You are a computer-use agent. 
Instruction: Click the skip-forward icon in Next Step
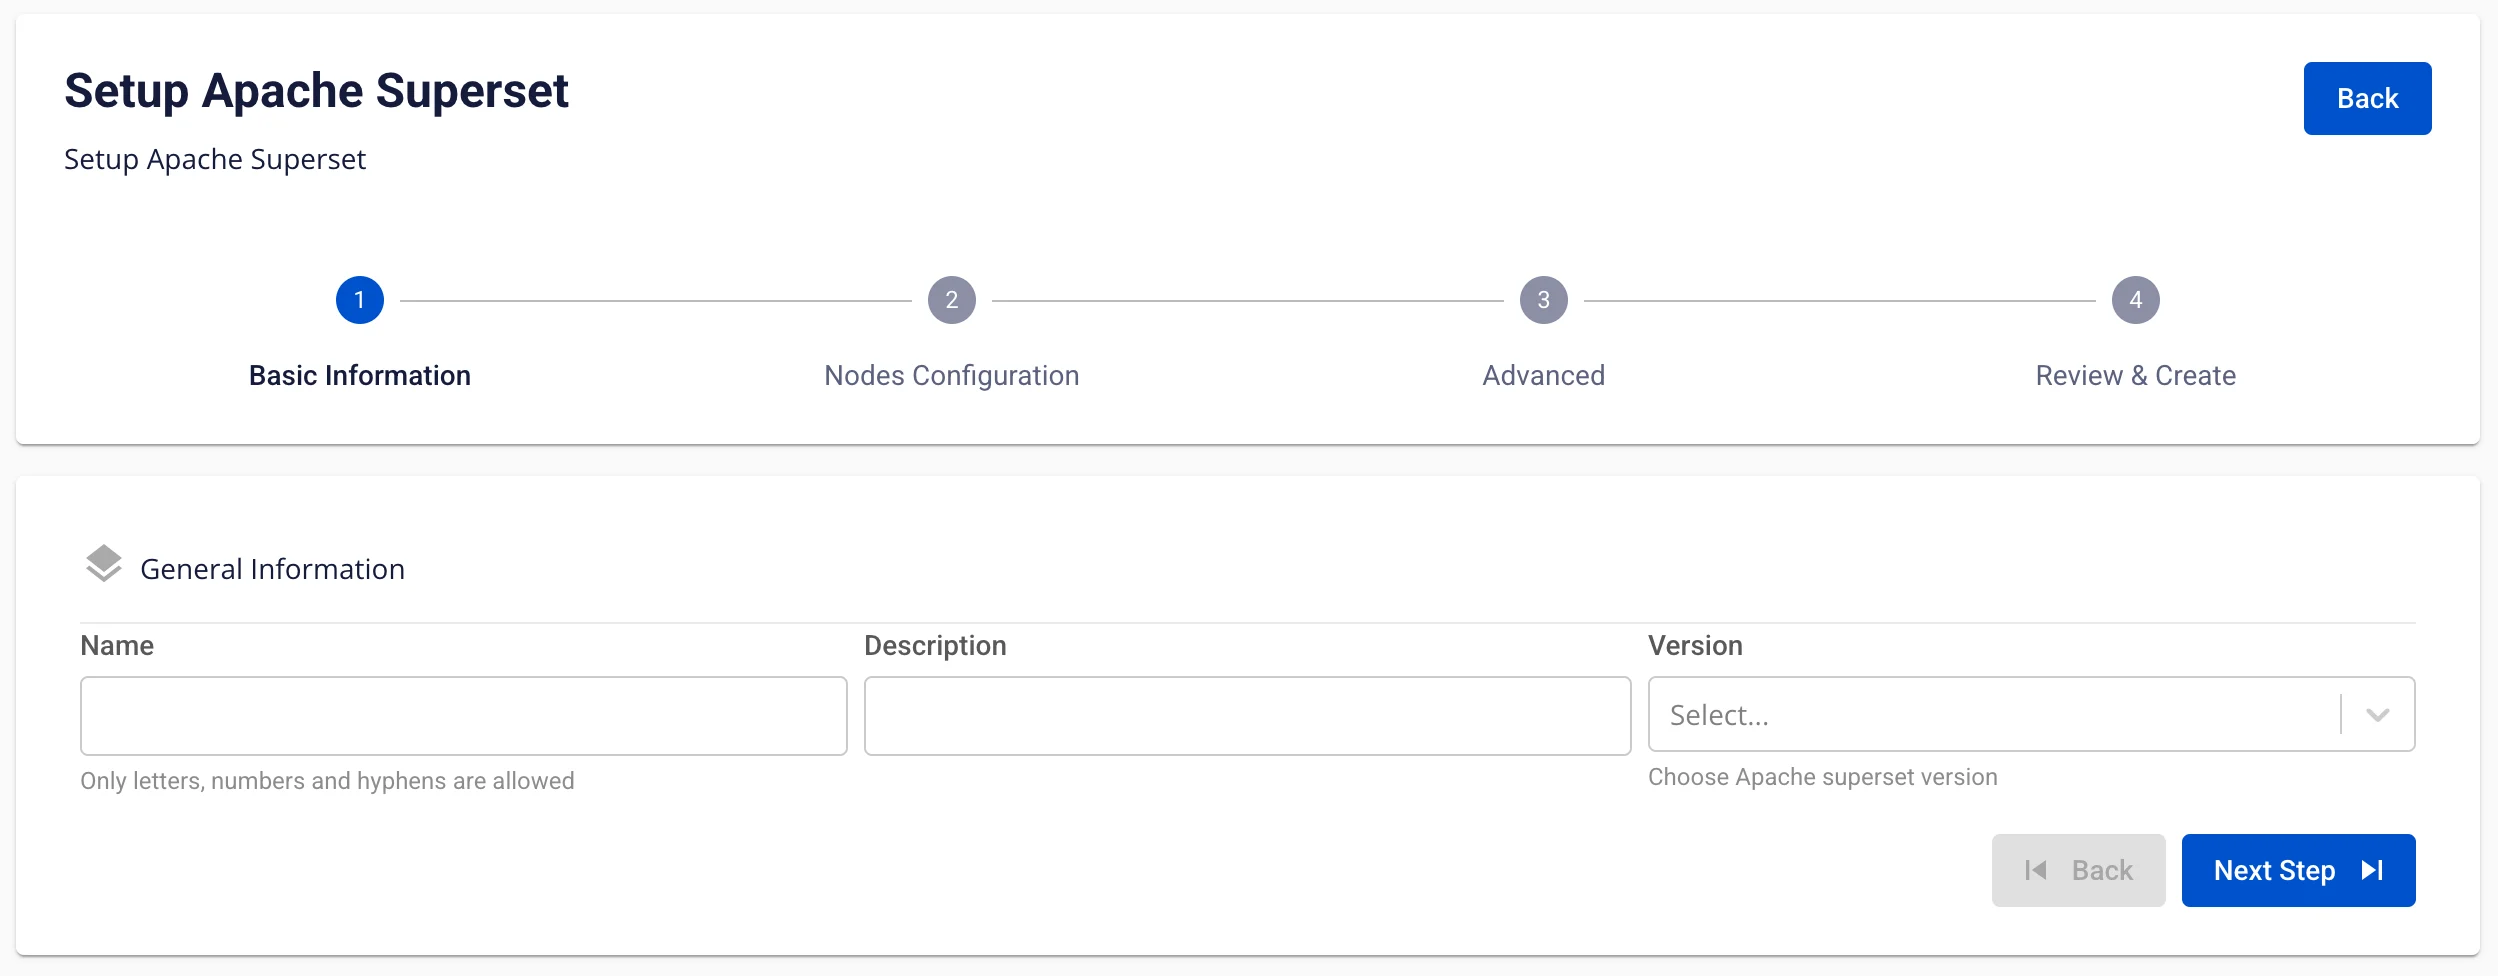2373,870
